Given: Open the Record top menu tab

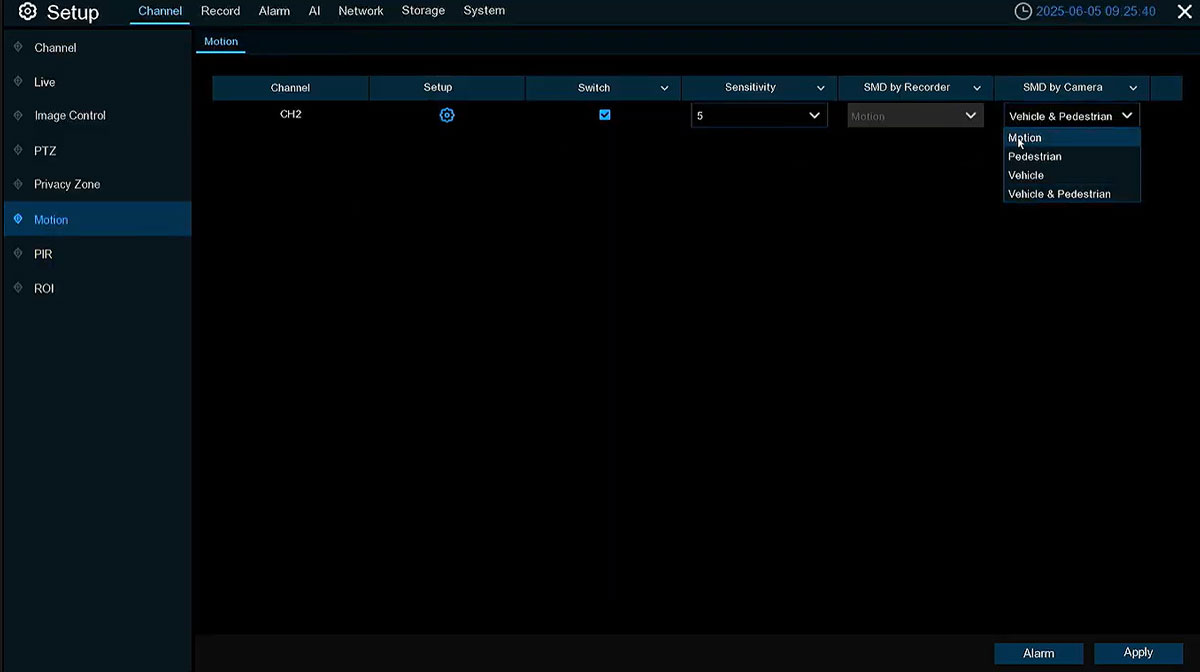Looking at the screenshot, I should (220, 11).
